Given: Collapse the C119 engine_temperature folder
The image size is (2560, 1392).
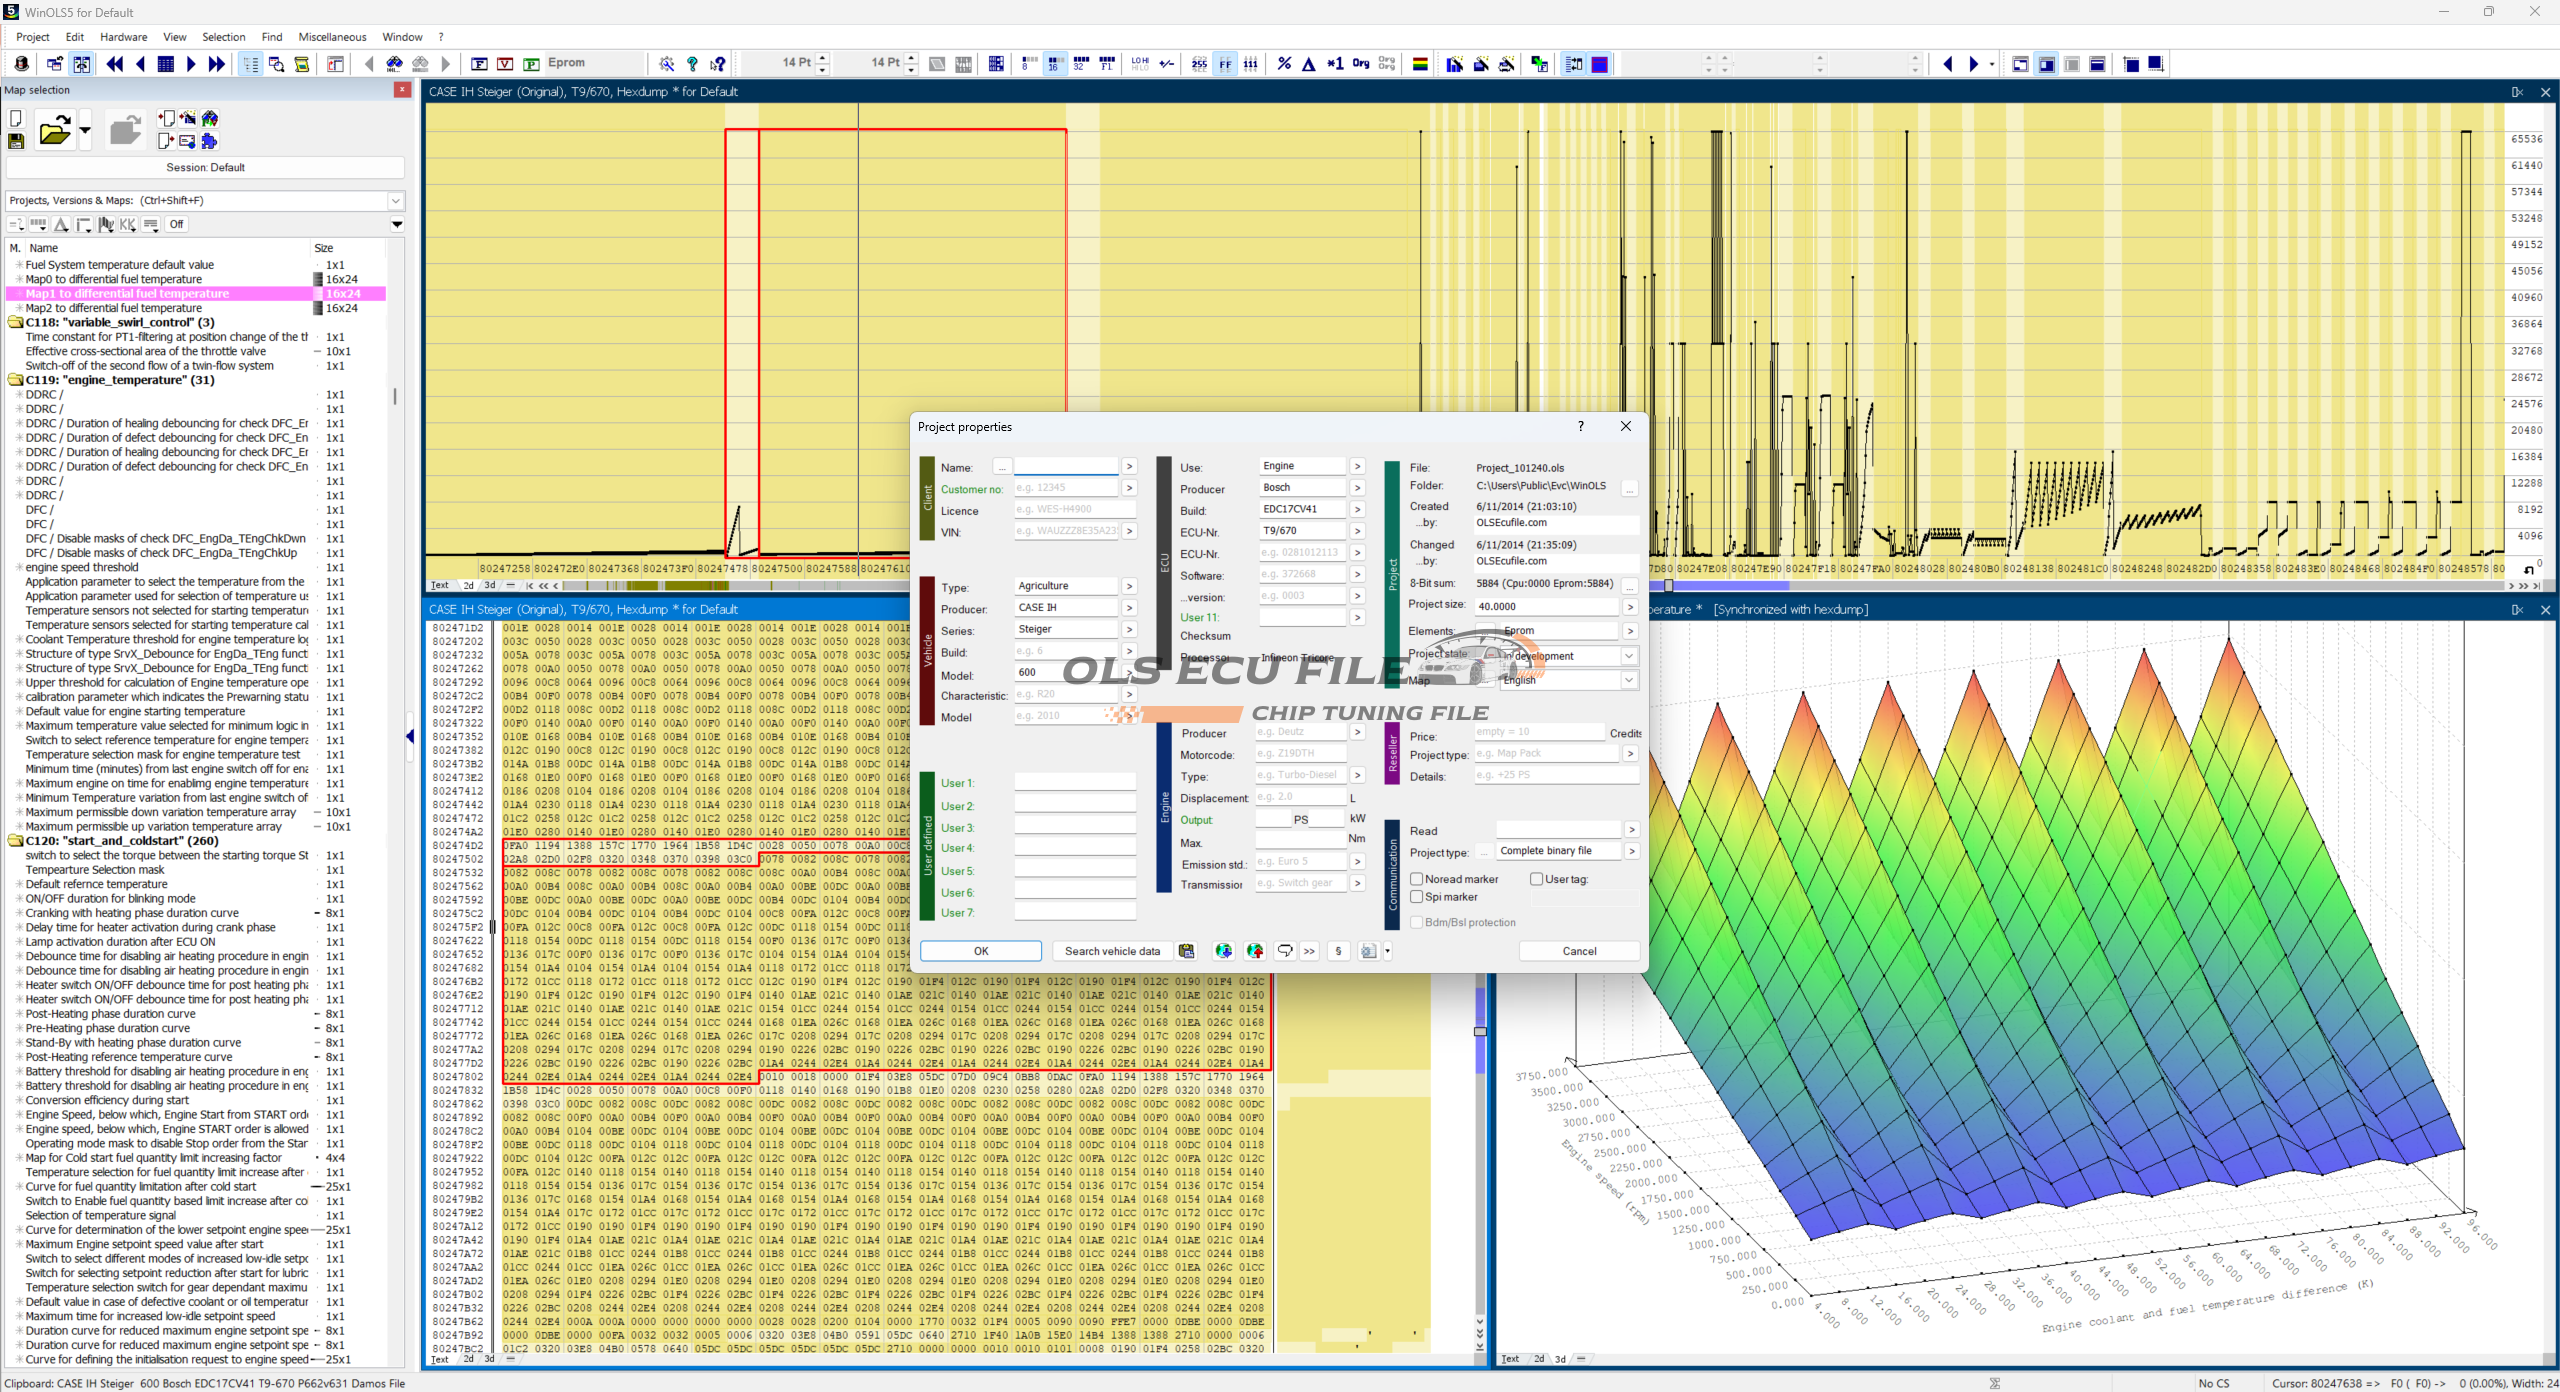Looking at the screenshot, I should click(16, 380).
